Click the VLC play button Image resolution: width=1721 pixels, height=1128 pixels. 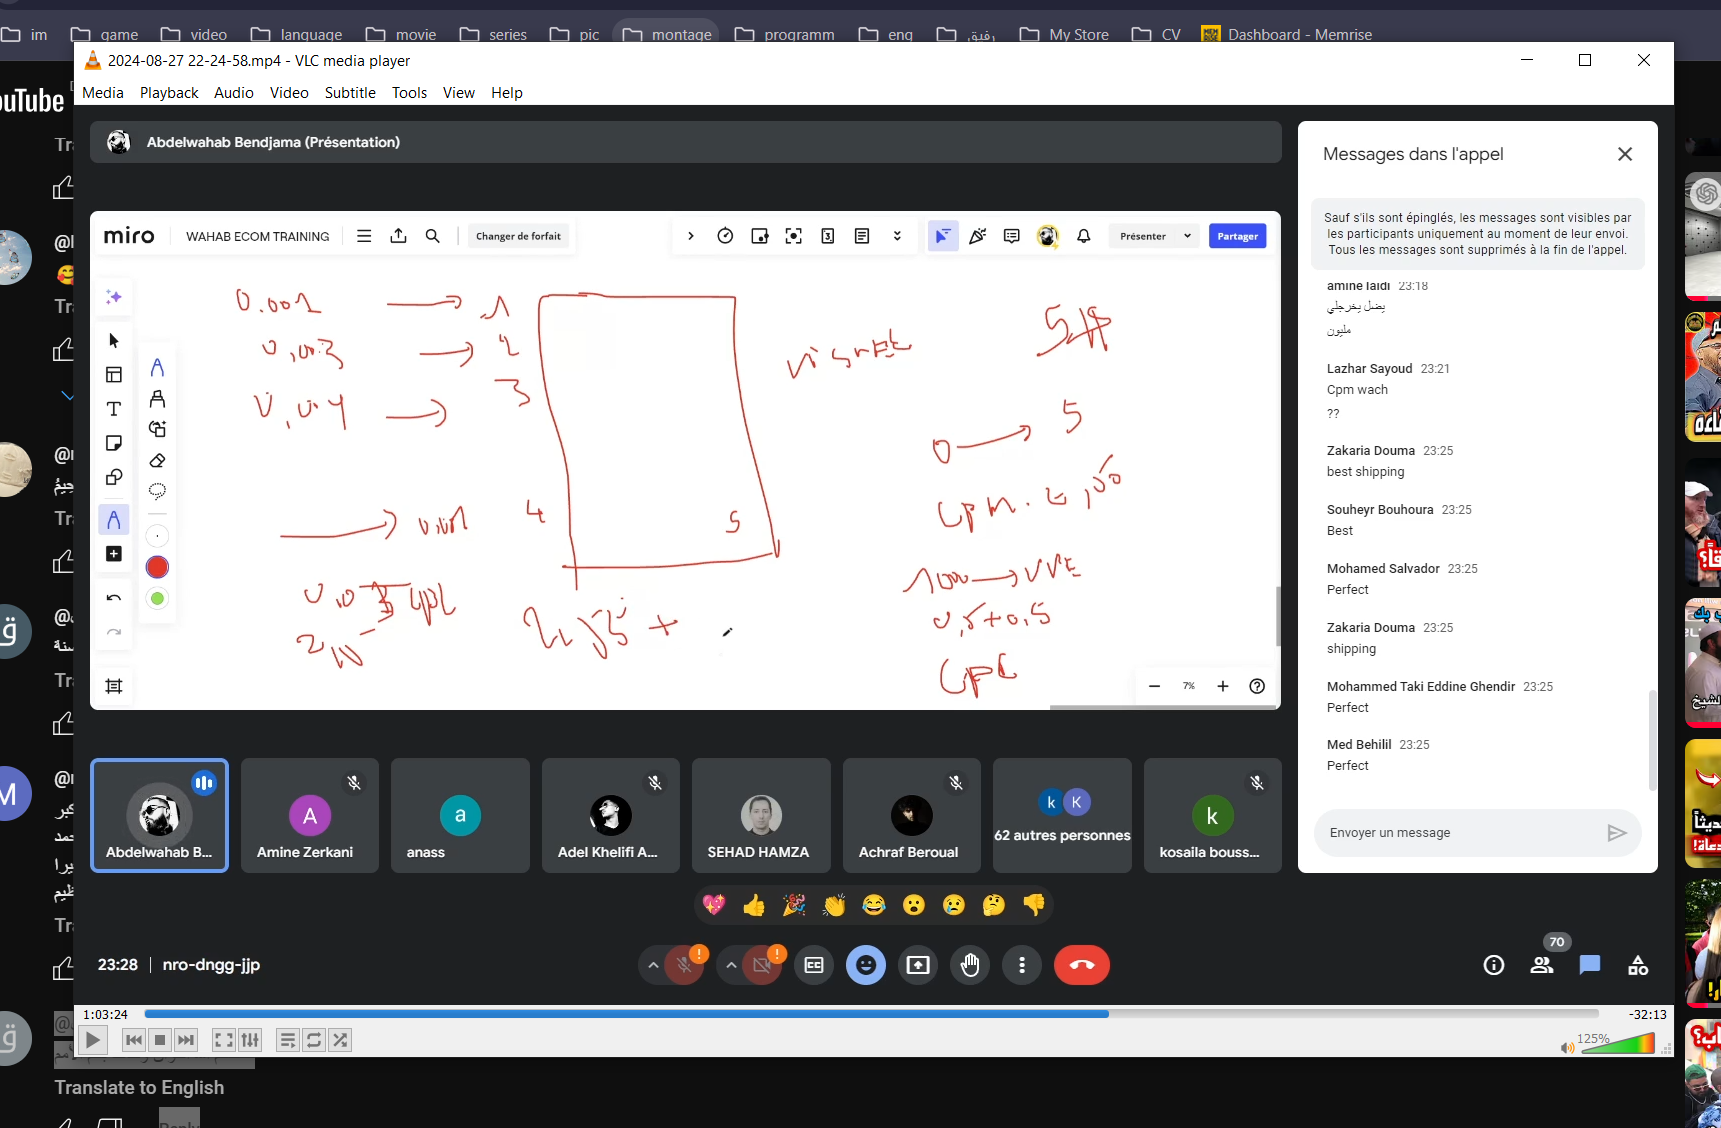tap(92, 1040)
